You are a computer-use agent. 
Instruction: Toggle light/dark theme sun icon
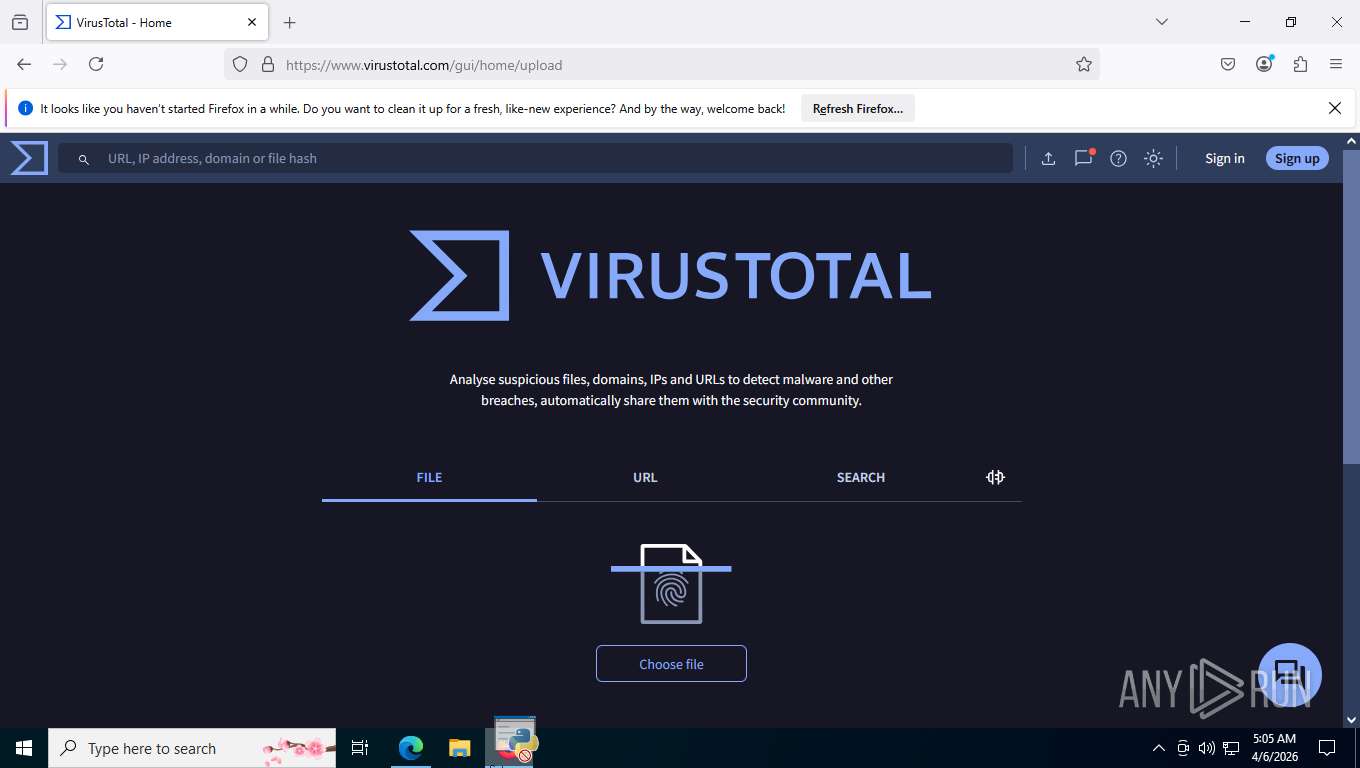pyautogui.click(x=1153, y=158)
